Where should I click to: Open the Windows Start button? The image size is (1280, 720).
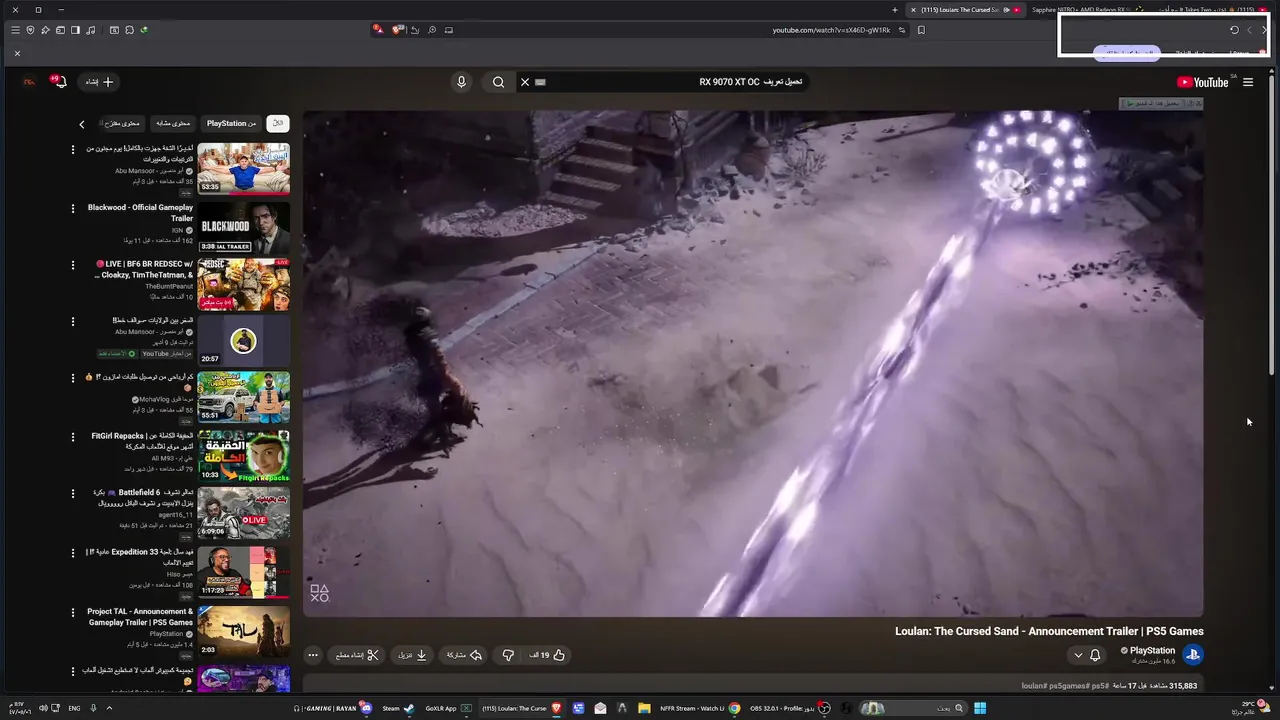[x=980, y=708]
